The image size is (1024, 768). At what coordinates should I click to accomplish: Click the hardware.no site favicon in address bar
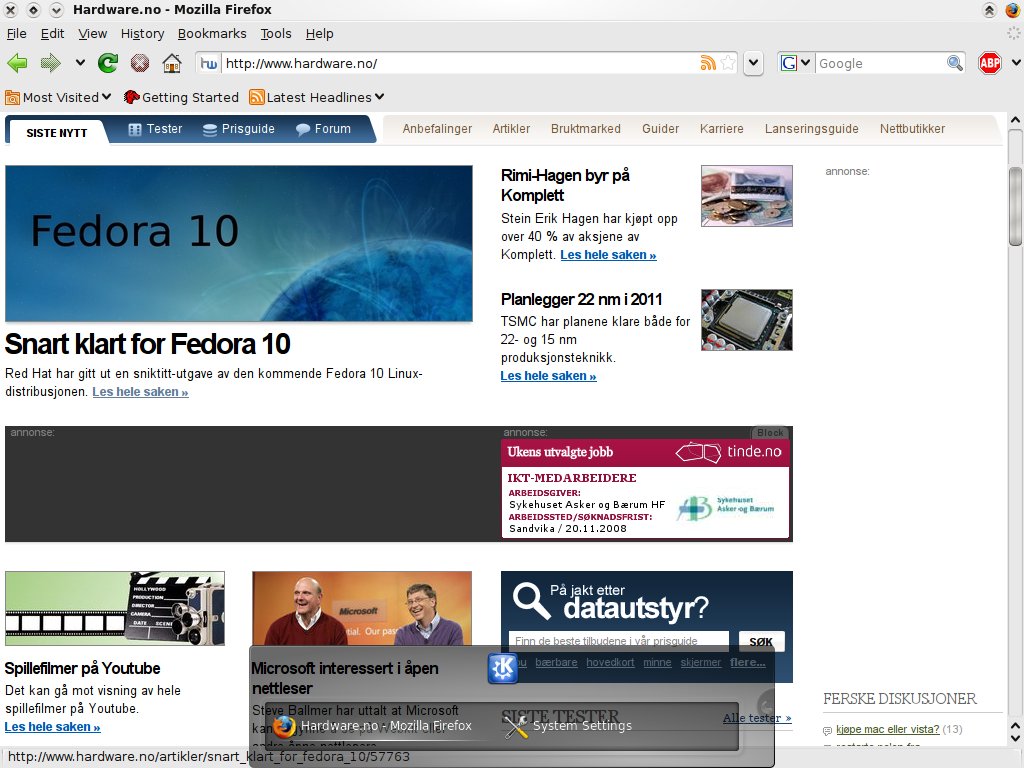[x=209, y=63]
